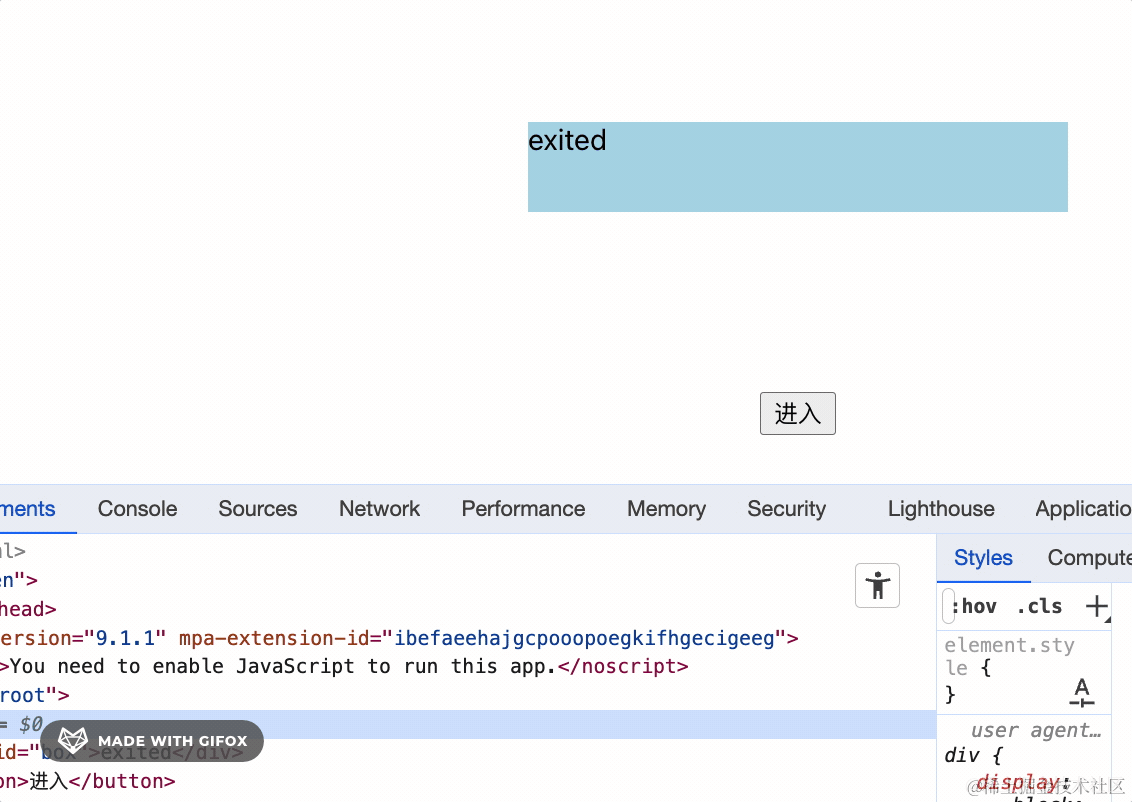Go to the Performance tab
The image size is (1132, 802).
[x=523, y=509]
